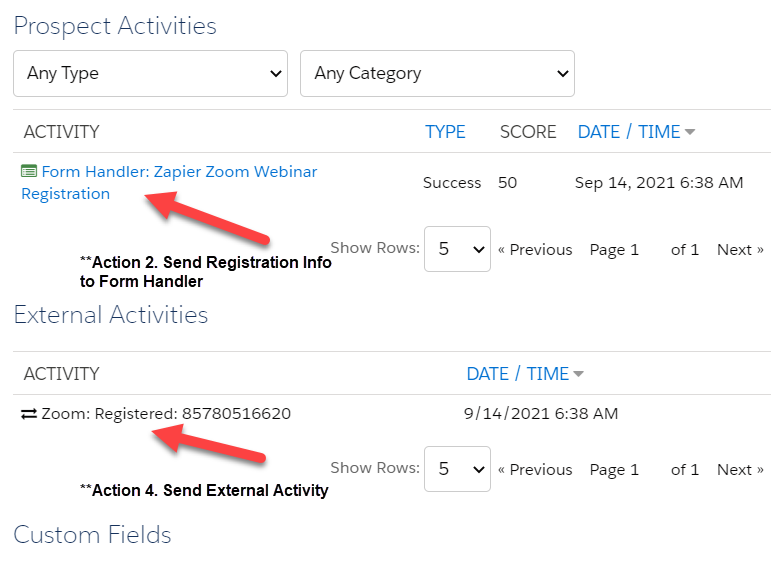Click DATE / TIME header text in Prospect Activities

[x=629, y=132]
